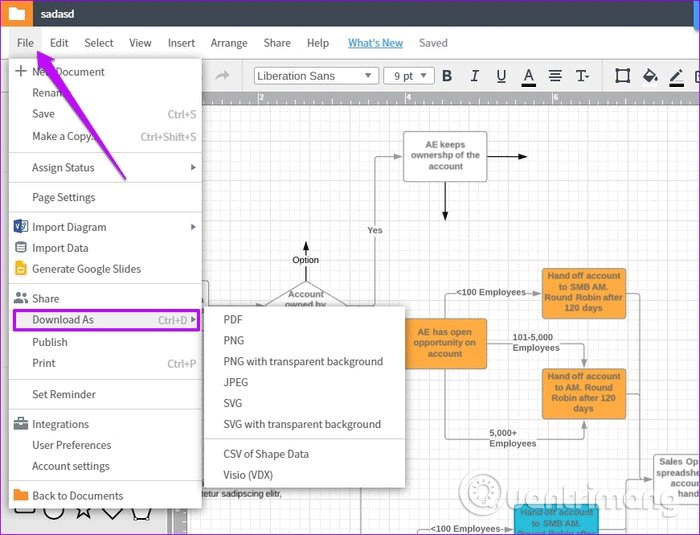
Task: Open the Arrange menu
Action: pos(229,43)
